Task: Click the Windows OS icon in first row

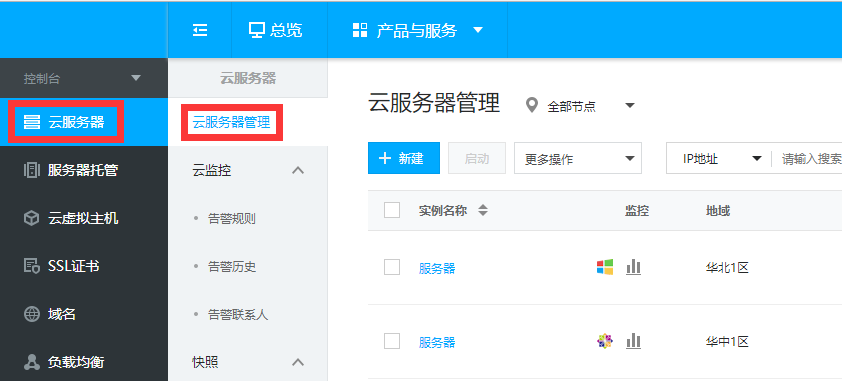Action: pyautogui.click(x=605, y=267)
